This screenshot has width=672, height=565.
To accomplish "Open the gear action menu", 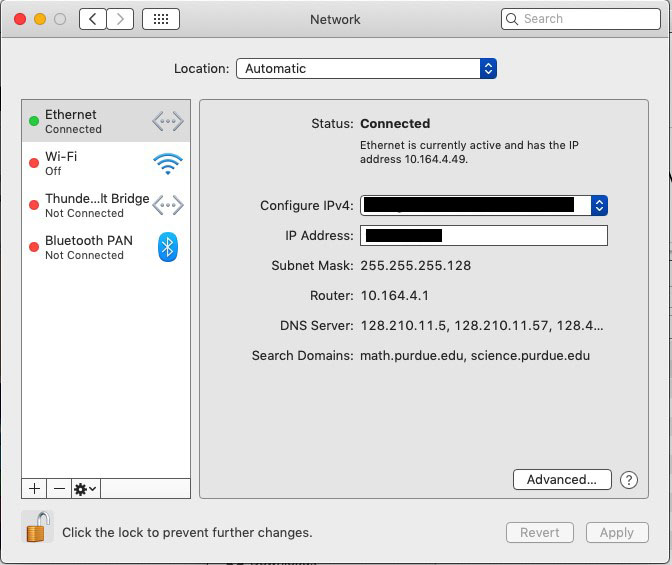I will [x=85, y=488].
